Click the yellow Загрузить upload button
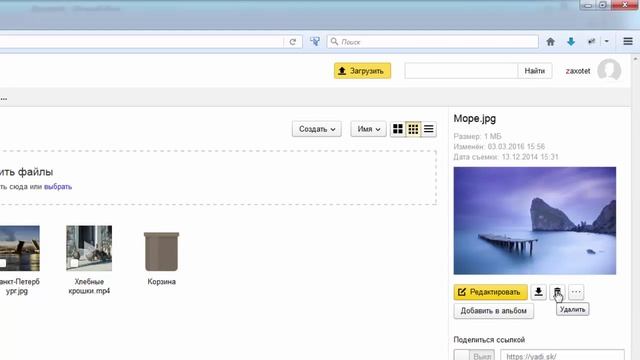This screenshot has width=640, height=360. tap(362, 71)
